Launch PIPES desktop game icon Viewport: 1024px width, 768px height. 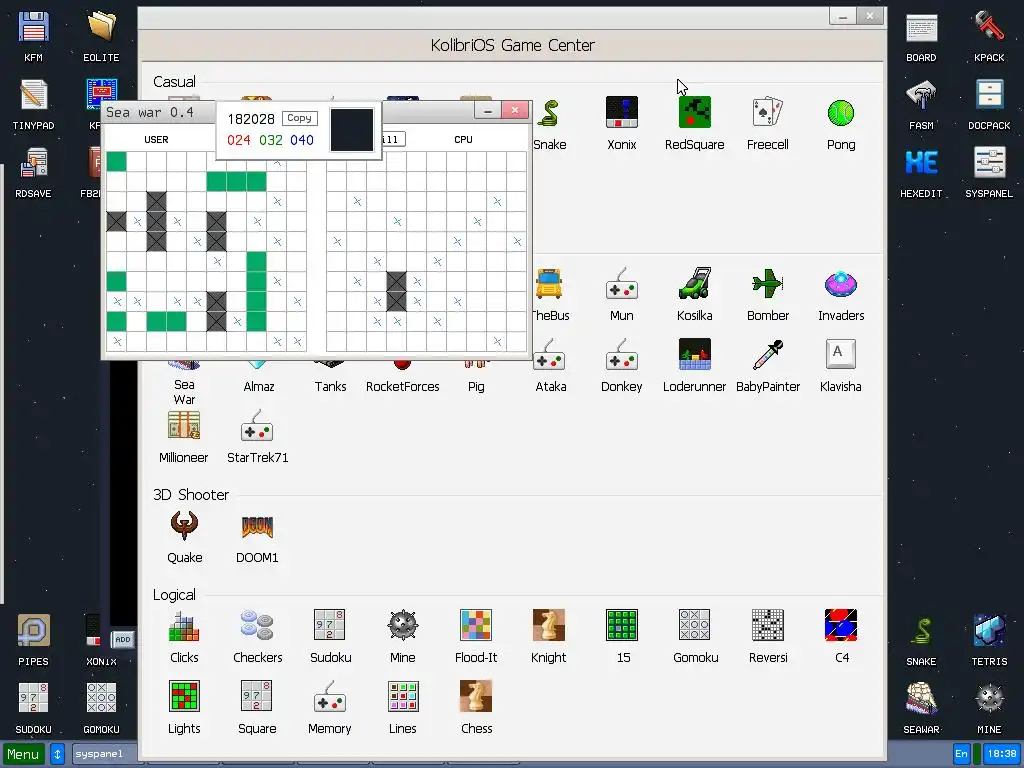33,640
